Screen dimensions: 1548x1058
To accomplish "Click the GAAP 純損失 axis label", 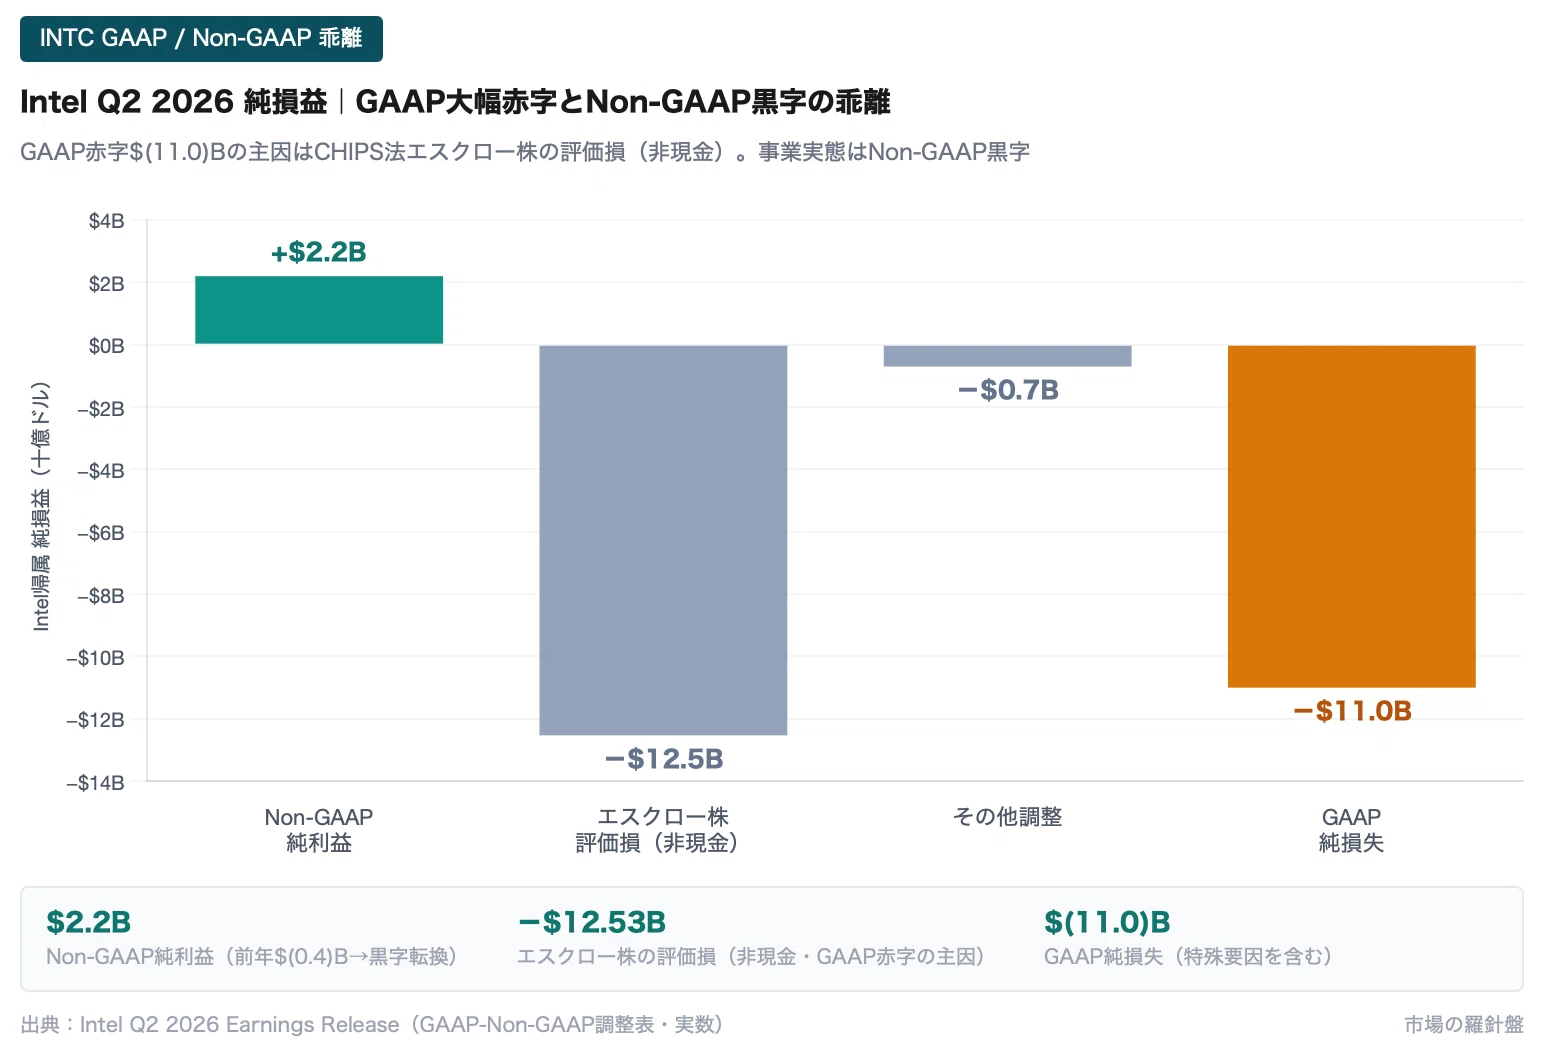I will 1351,830.
